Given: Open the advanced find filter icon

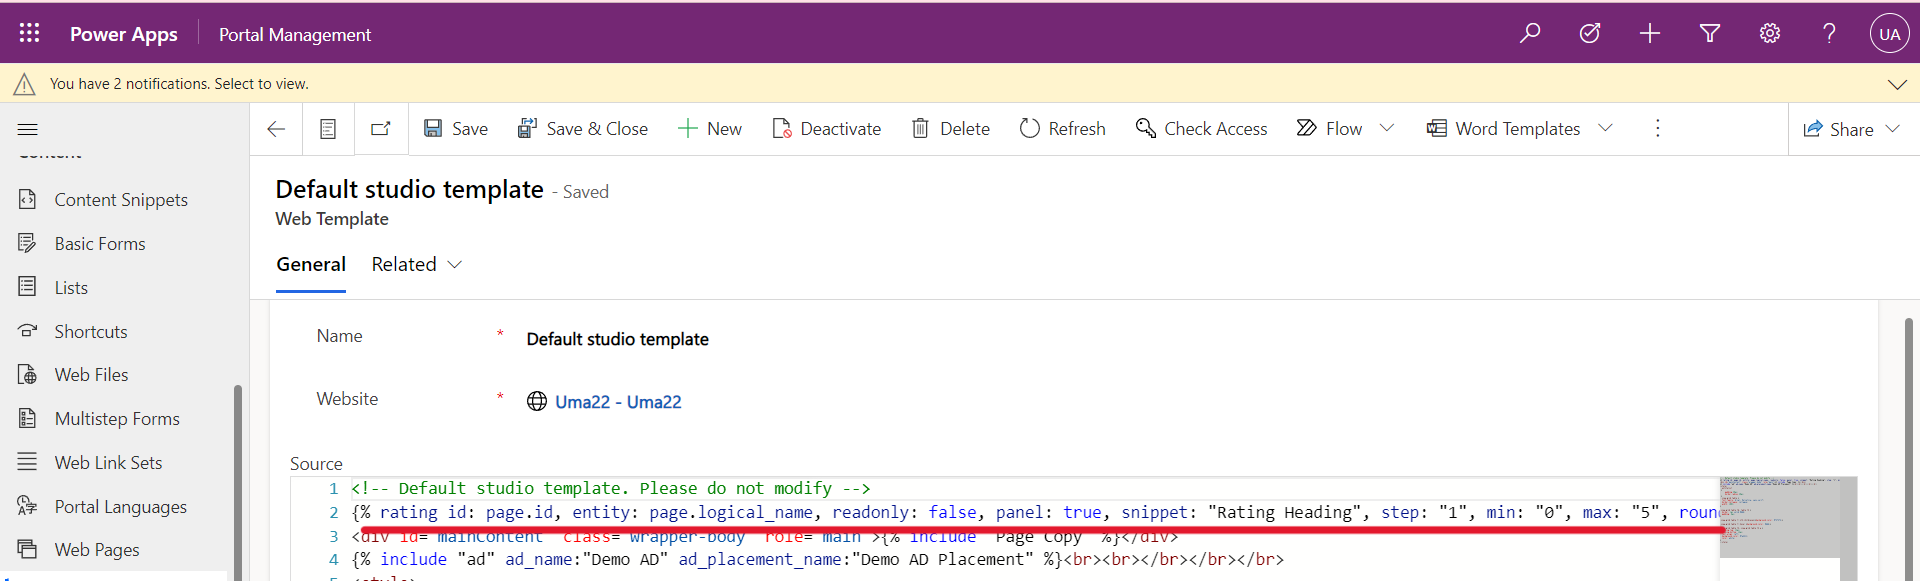Looking at the screenshot, I should pos(1710,34).
